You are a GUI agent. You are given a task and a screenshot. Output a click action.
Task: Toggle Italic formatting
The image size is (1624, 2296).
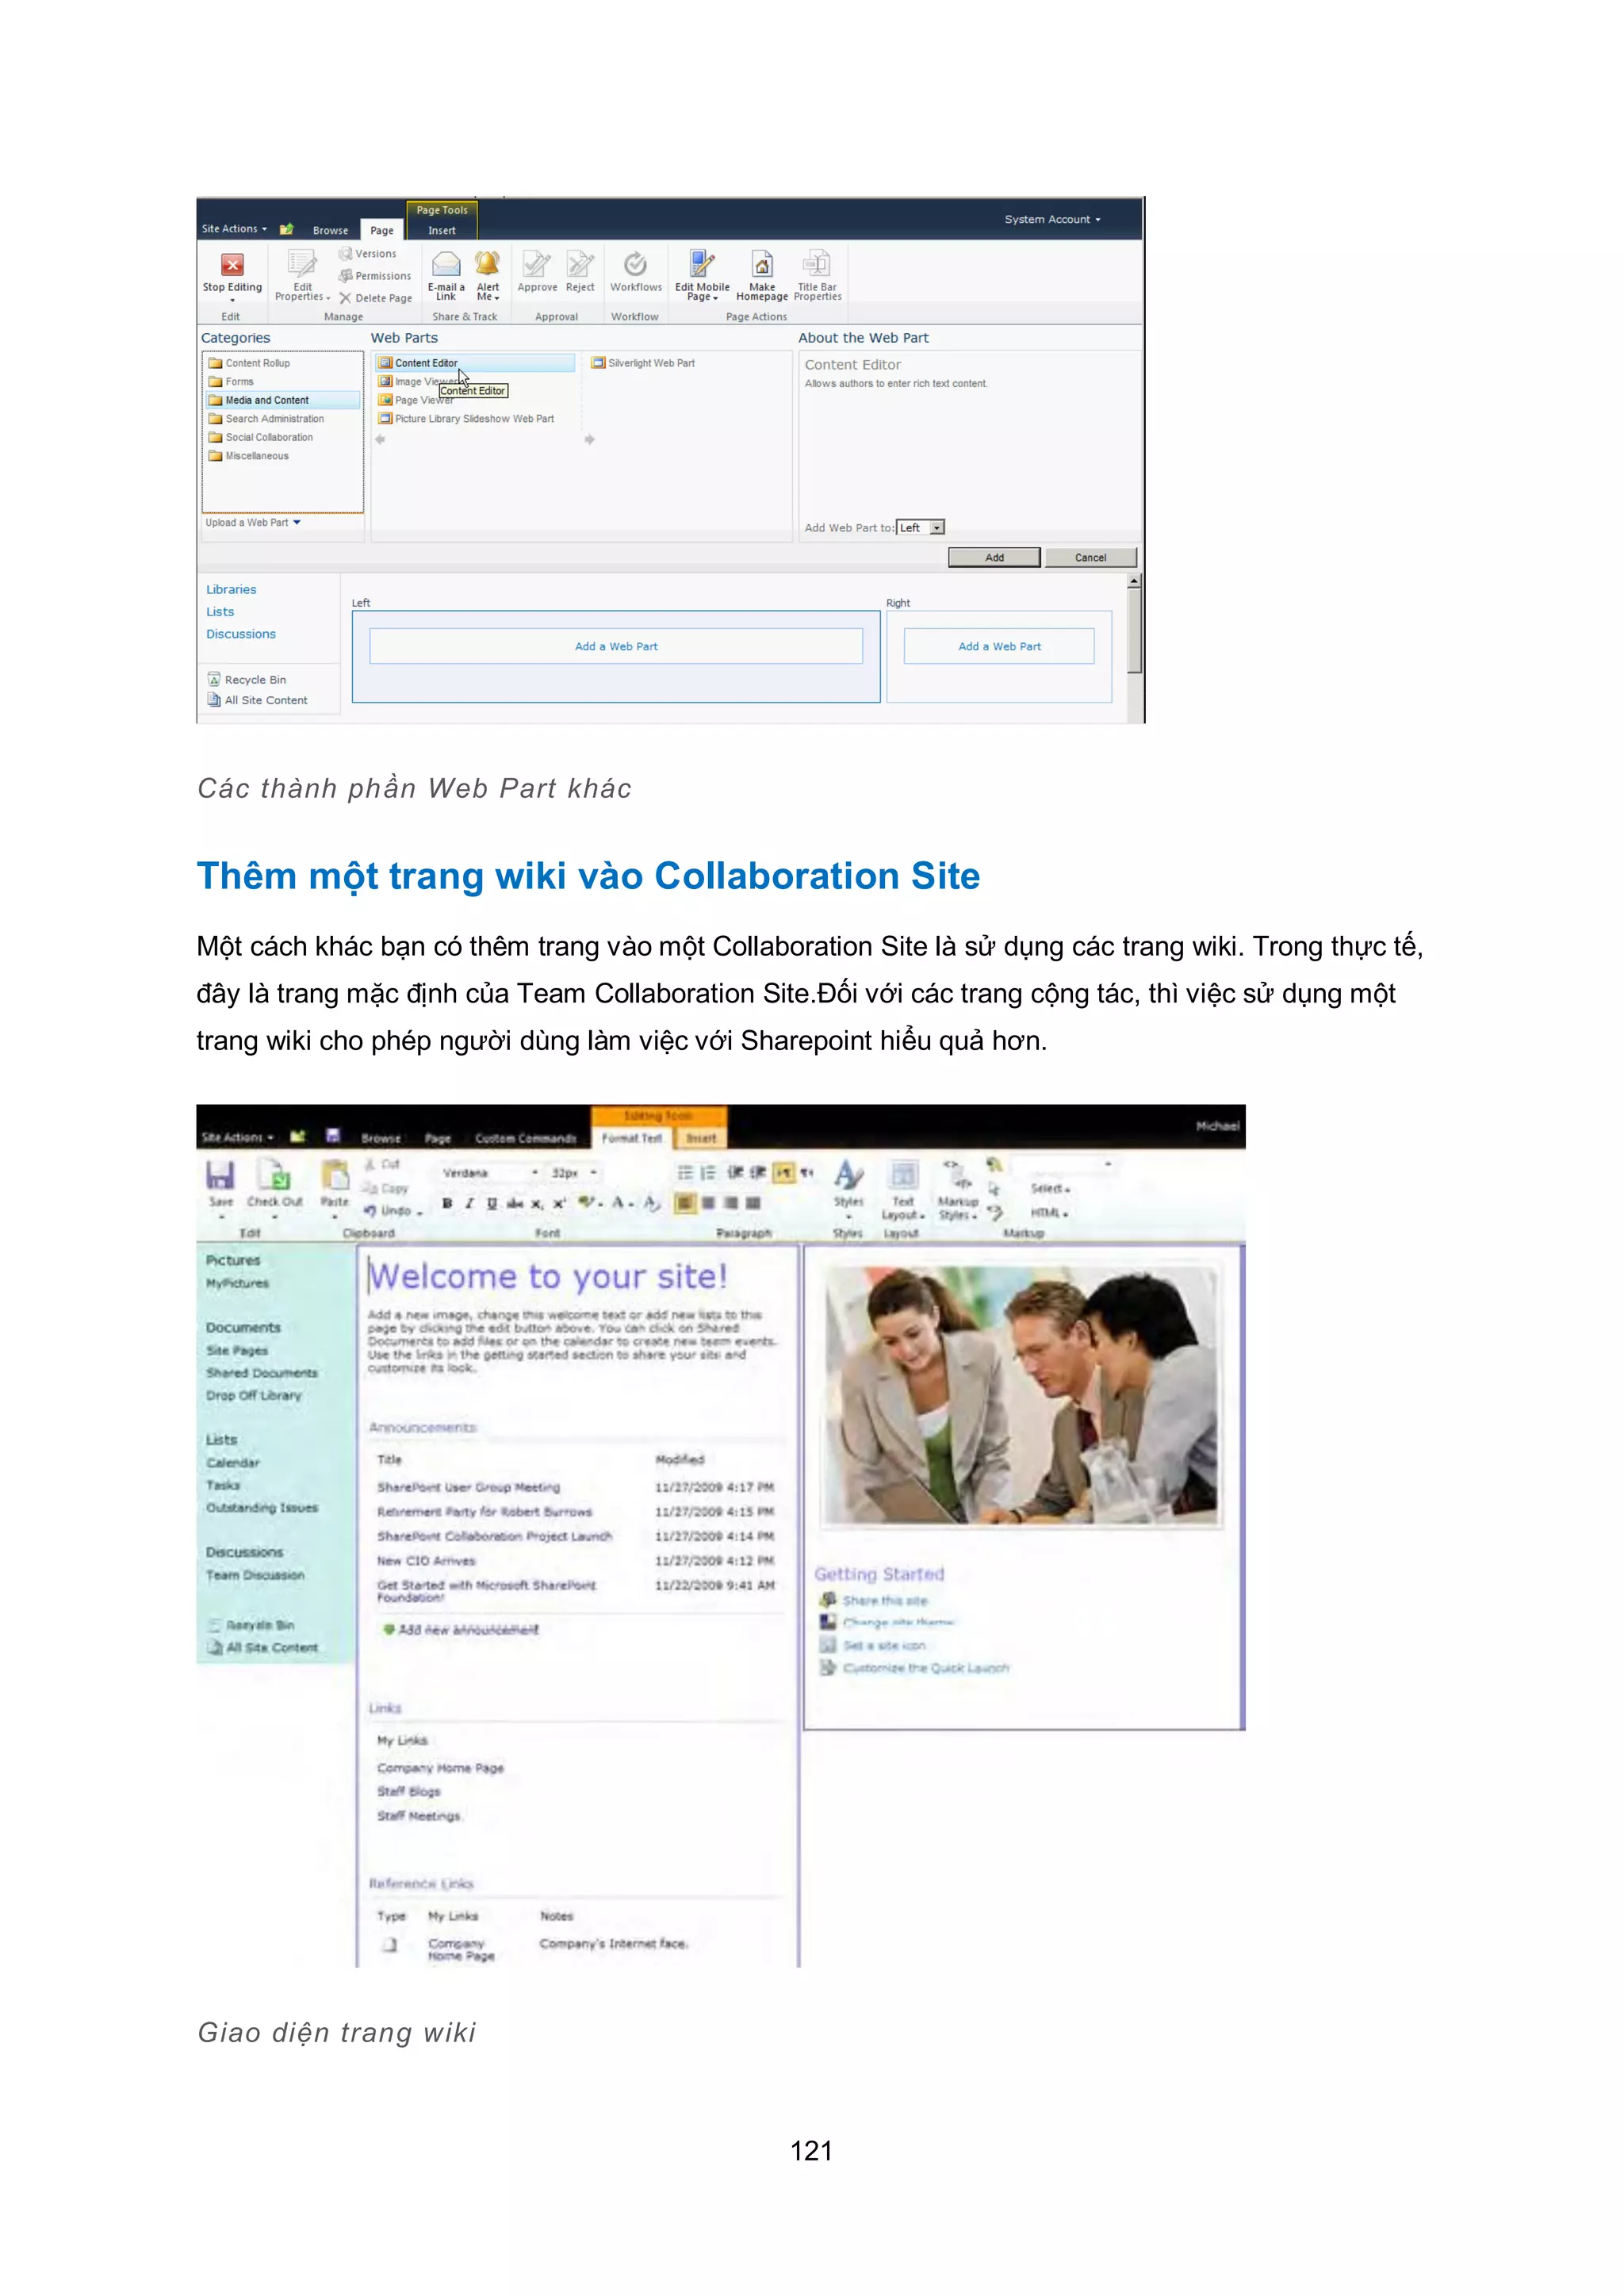(469, 1203)
